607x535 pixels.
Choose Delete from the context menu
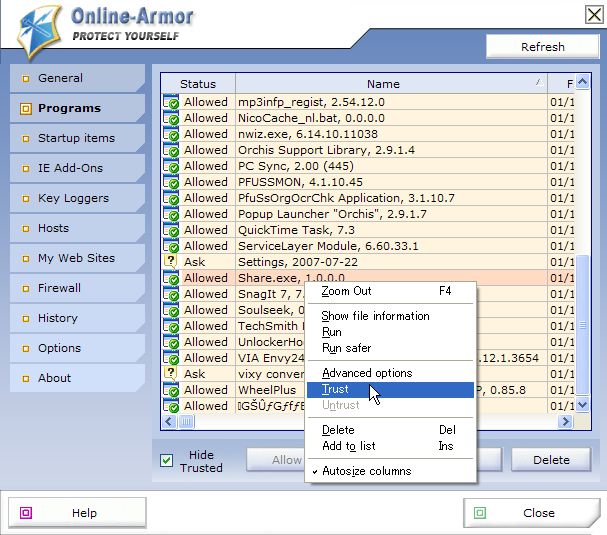[391, 430]
